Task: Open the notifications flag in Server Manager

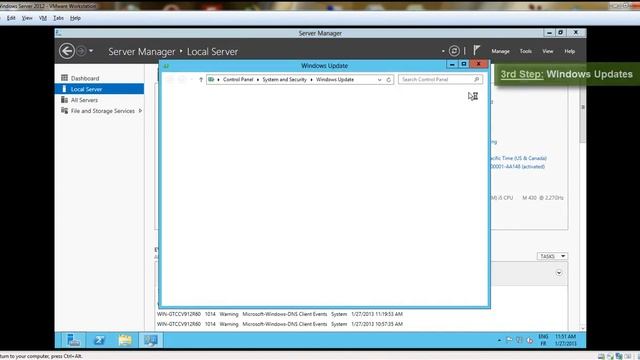Action: coord(476,51)
